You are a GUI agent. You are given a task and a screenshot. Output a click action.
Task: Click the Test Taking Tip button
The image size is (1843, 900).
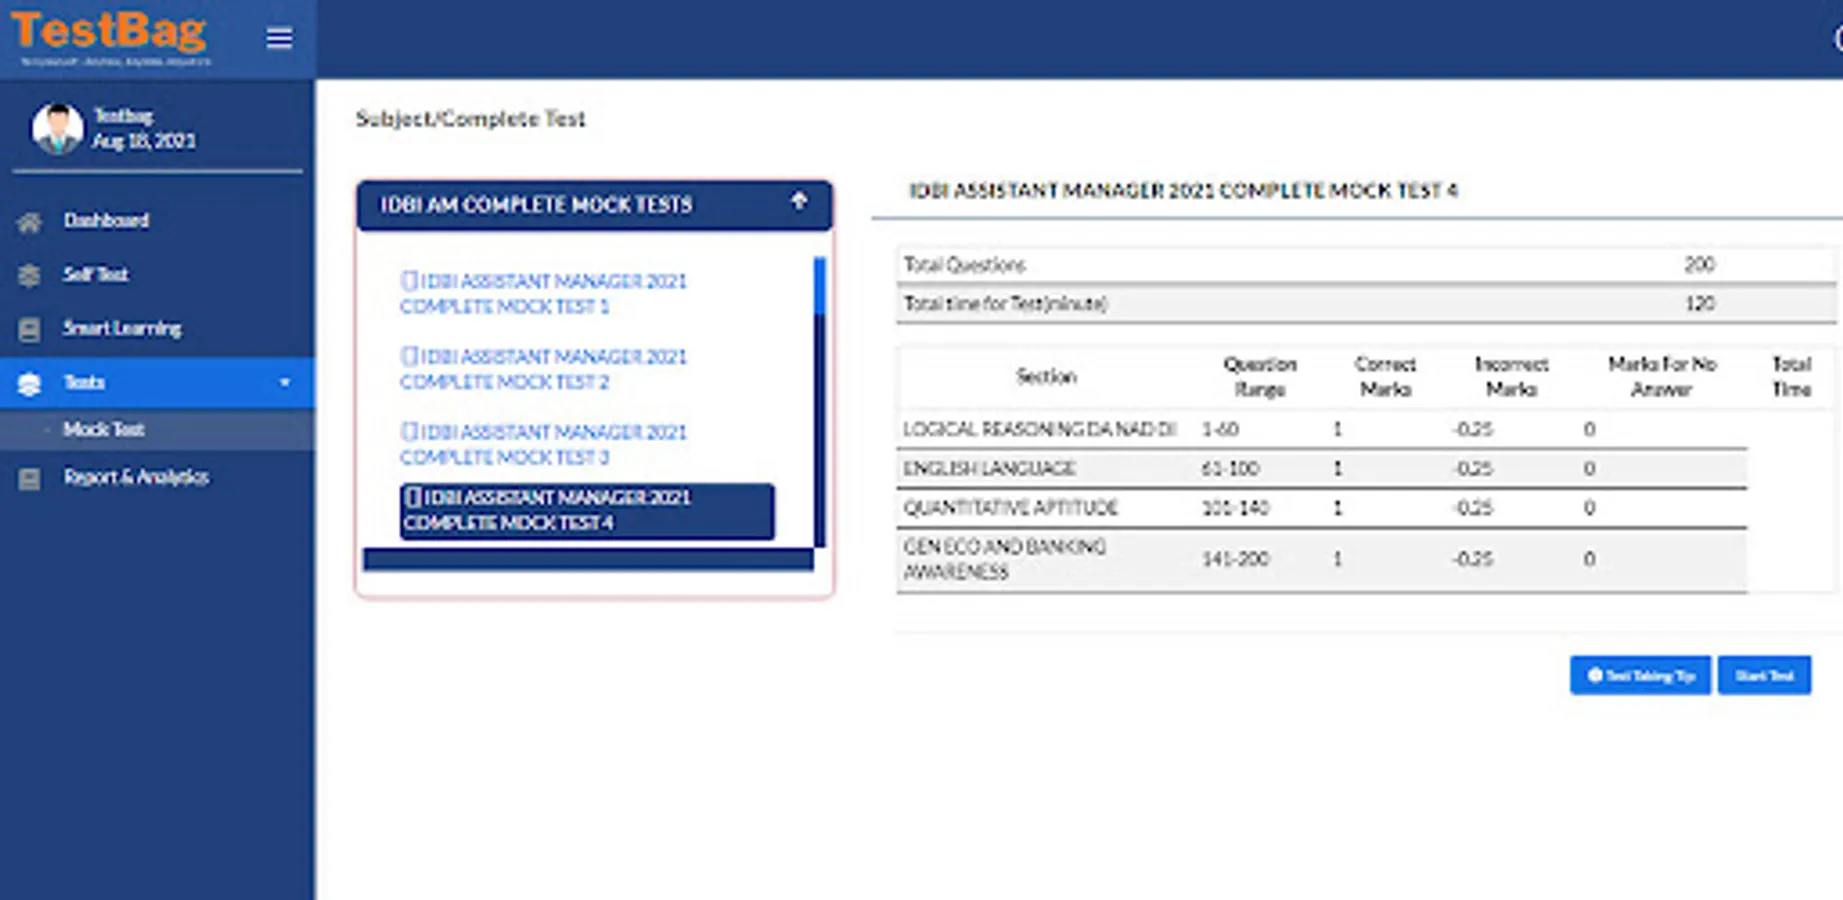pos(1640,675)
